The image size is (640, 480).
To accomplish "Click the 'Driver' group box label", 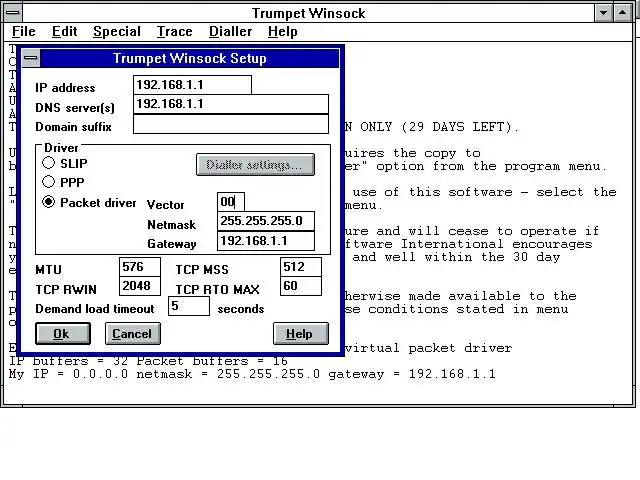I will [61, 147].
